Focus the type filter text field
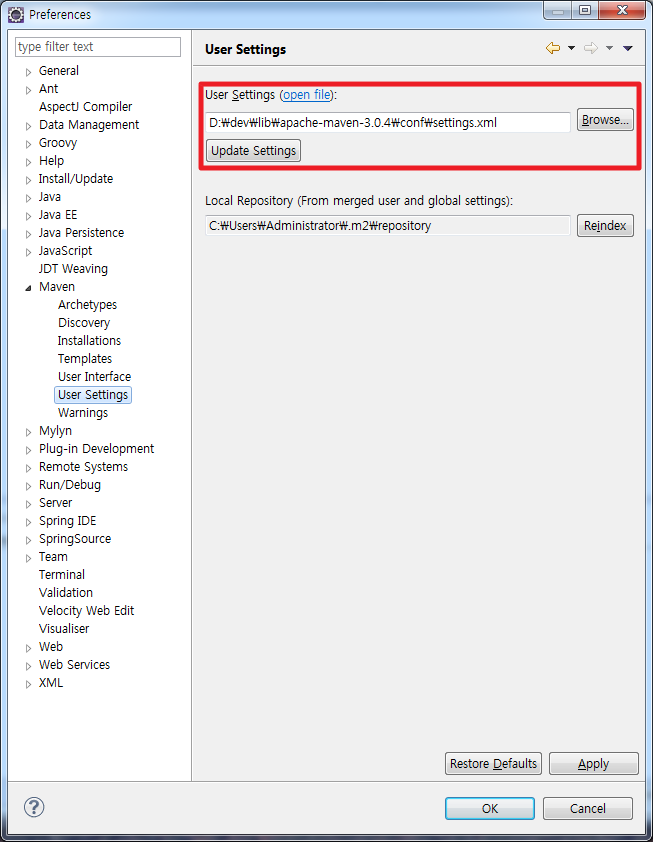This screenshot has height=842, width=653. [98, 47]
